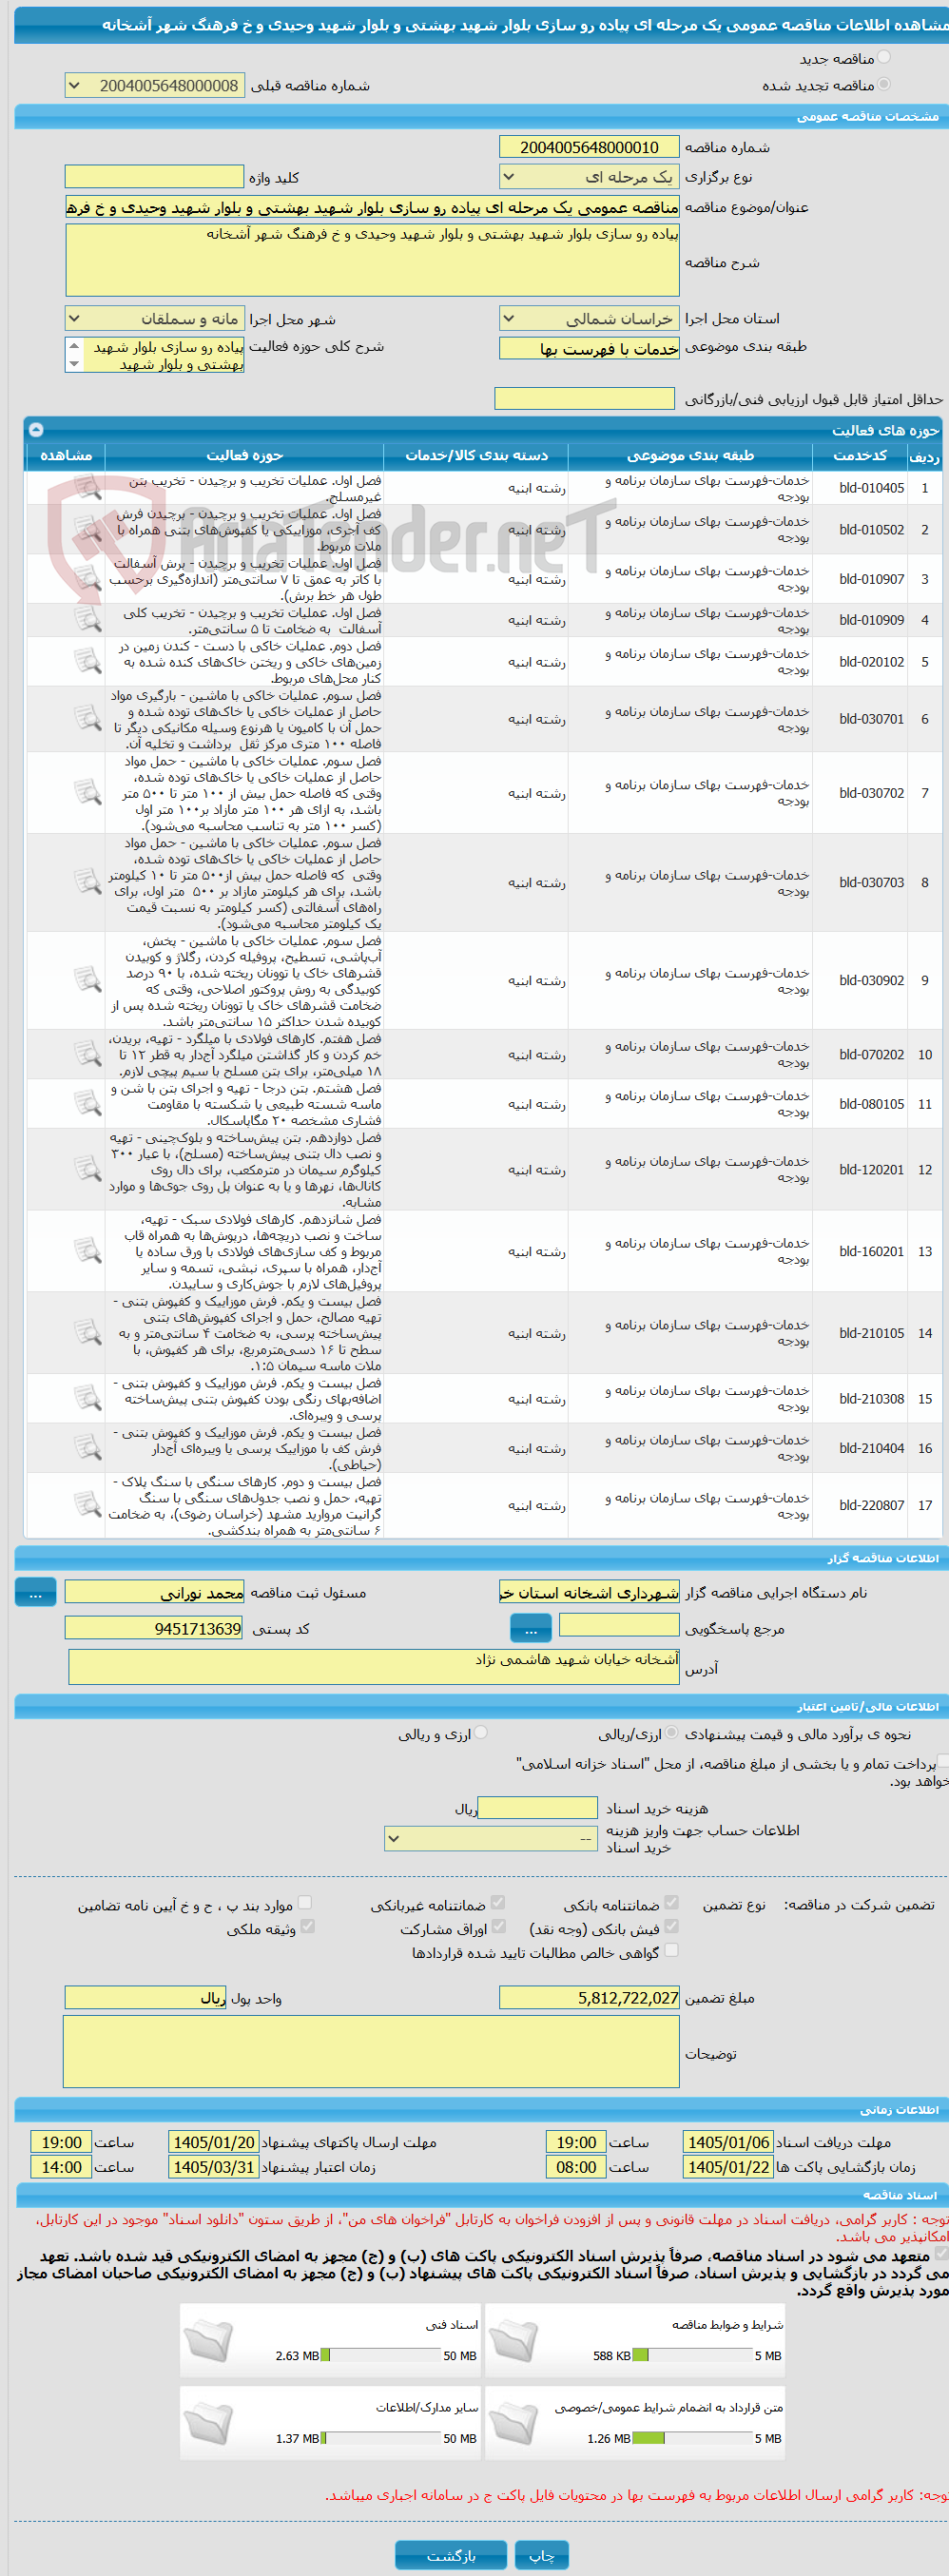Select ارزی/ریالی radio option
Screen dimensions: 949x2576
coord(671,1733)
